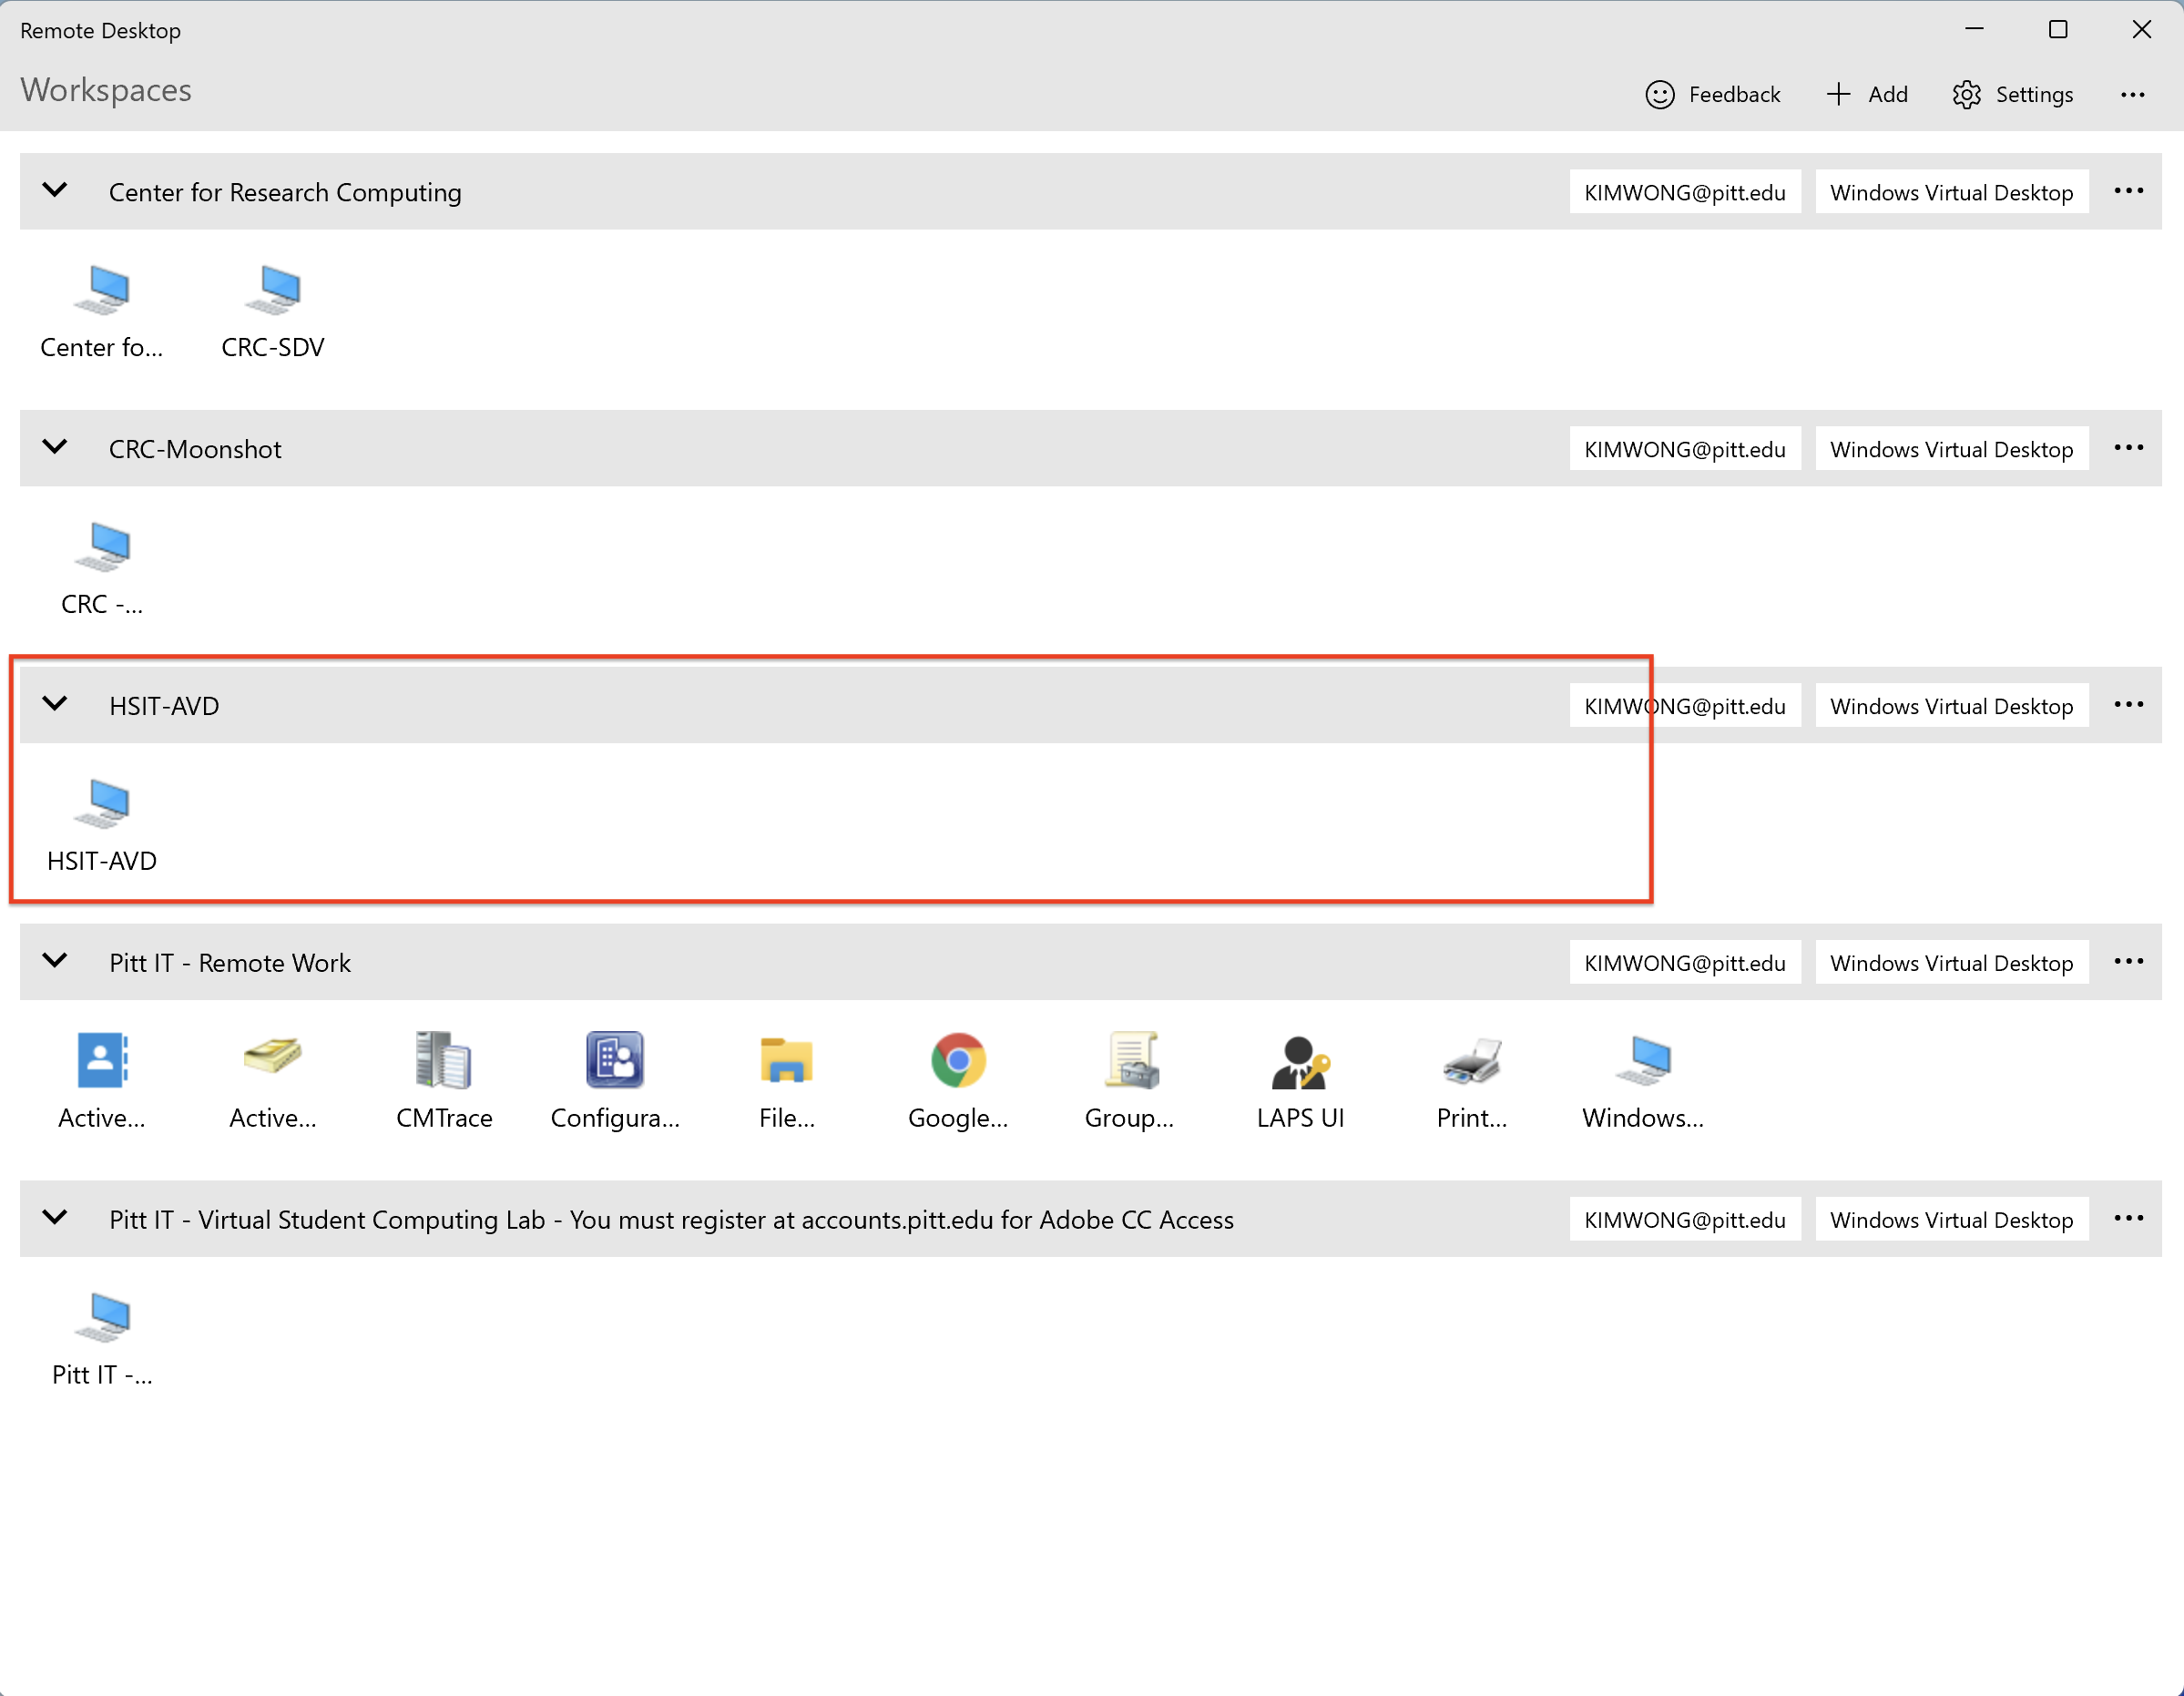Click the Workspaces page heading
This screenshot has width=2184, height=1696.
pyautogui.click(x=106, y=90)
